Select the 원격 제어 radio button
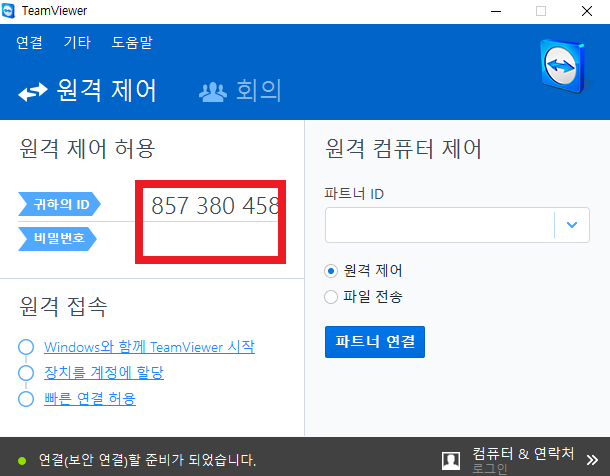 (x=331, y=271)
